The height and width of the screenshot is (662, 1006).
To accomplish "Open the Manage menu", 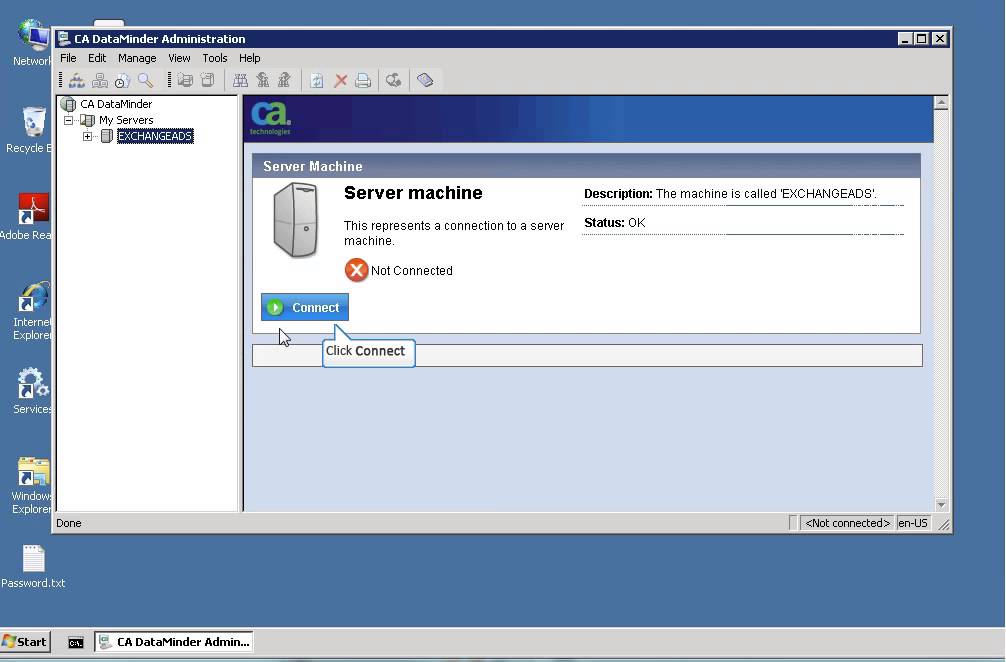I will (x=137, y=58).
